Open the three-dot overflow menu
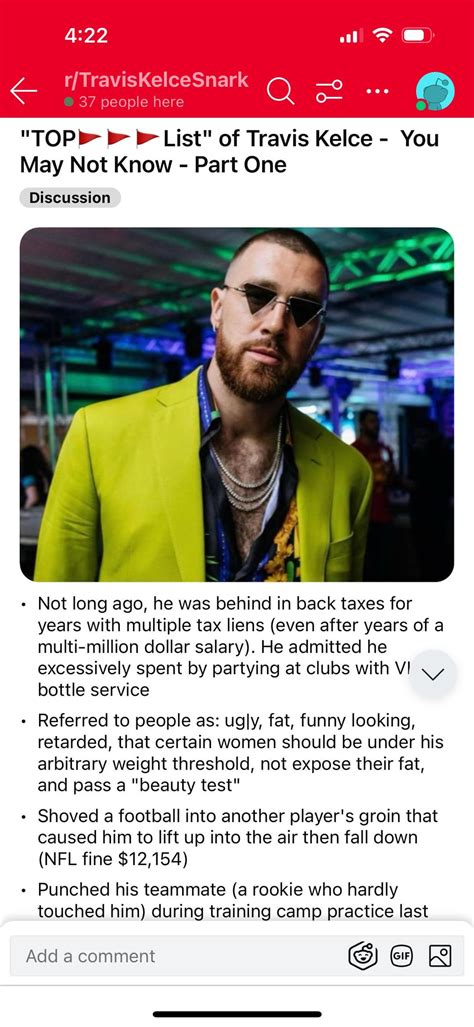 (378, 91)
